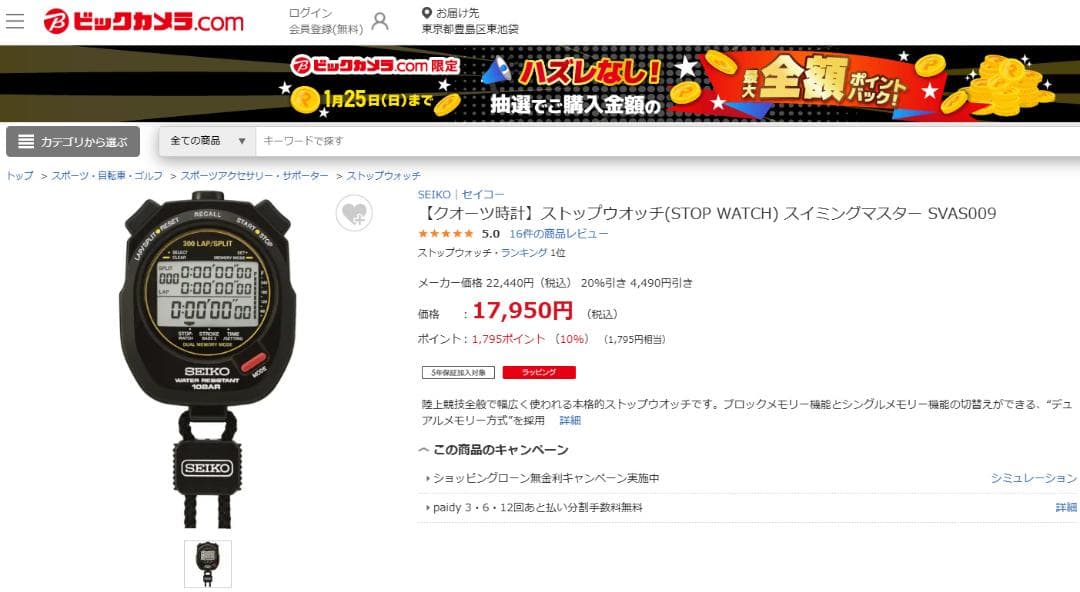Click the red ラッピング badge
The width and height of the screenshot is (1080, 592).
[x=539, y=372]
